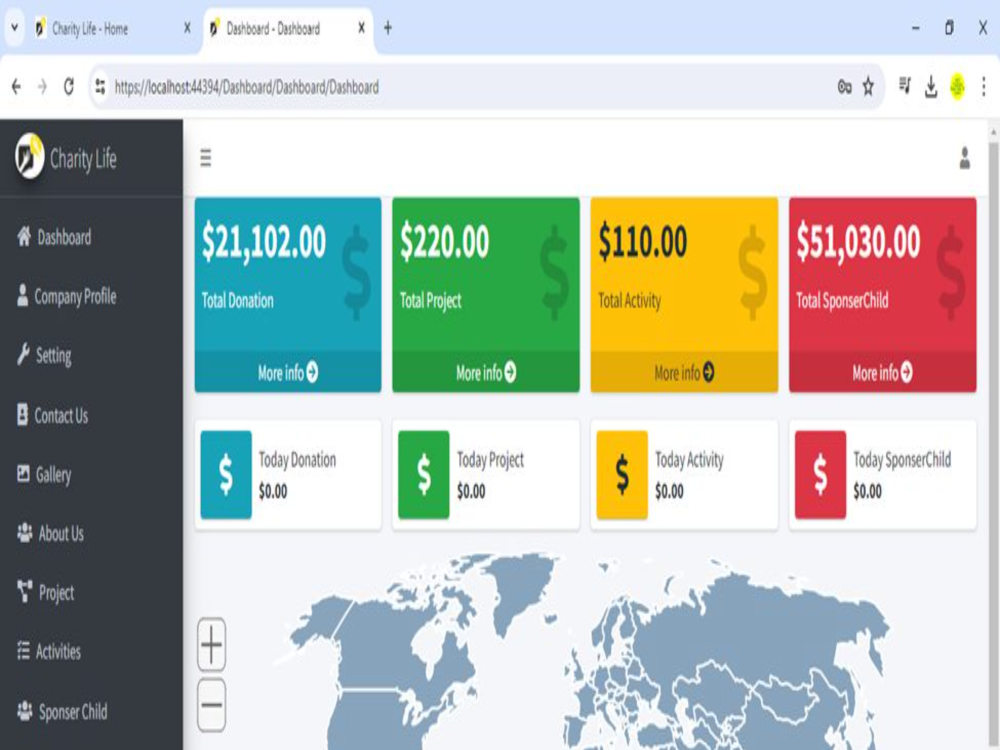
Task: Click the $110.00 Total Activity amount
Action: tap(643, 242)
